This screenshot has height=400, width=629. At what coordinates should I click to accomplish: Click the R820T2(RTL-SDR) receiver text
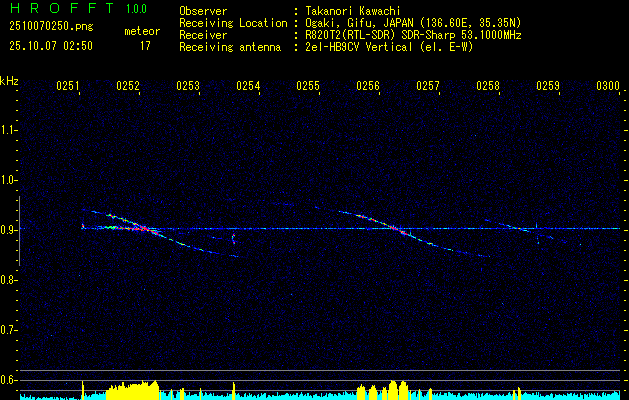tap(413, 35)
